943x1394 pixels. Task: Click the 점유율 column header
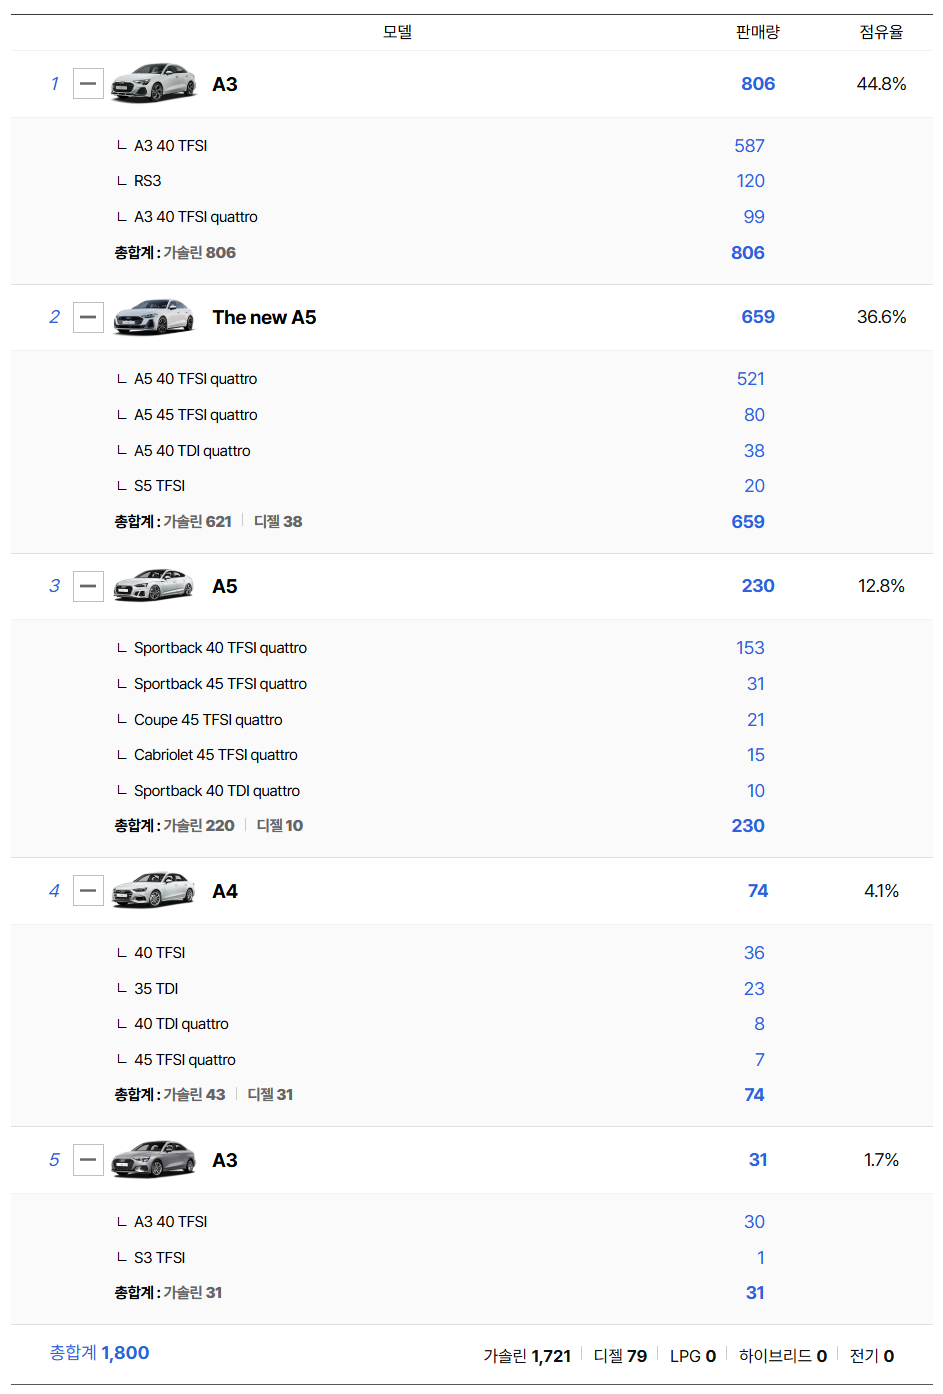click(x=881, y=32)
